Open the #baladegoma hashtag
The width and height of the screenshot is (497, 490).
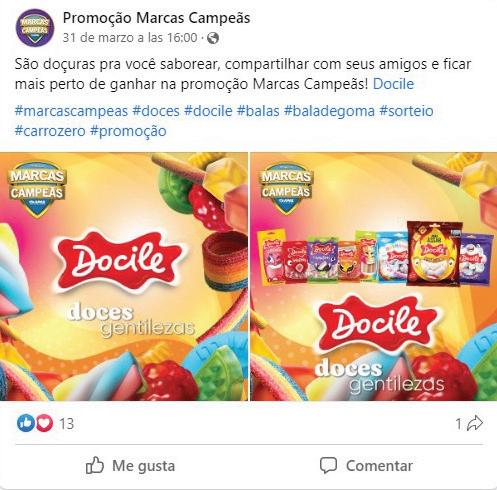[329, 111]
